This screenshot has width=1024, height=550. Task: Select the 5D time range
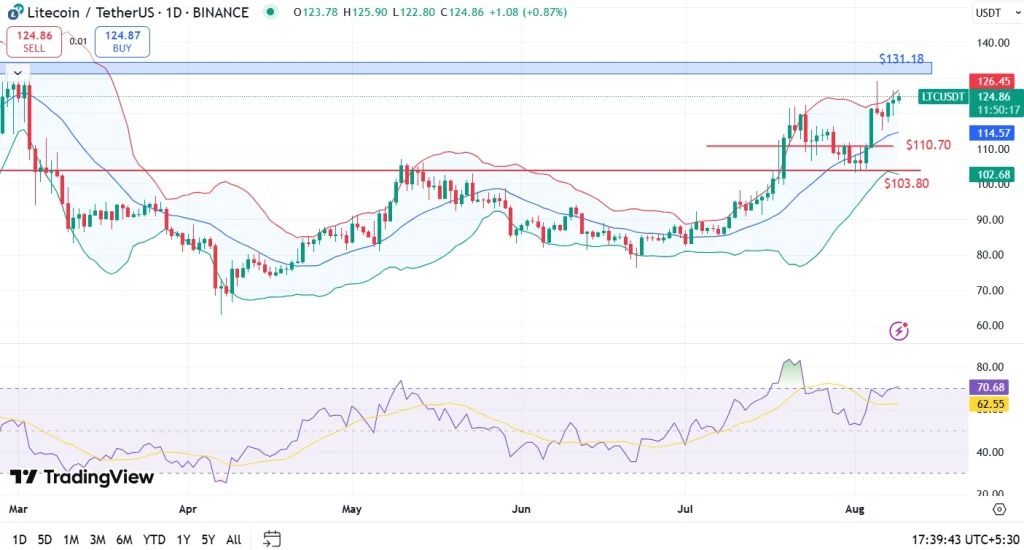(x=44, y=540)
